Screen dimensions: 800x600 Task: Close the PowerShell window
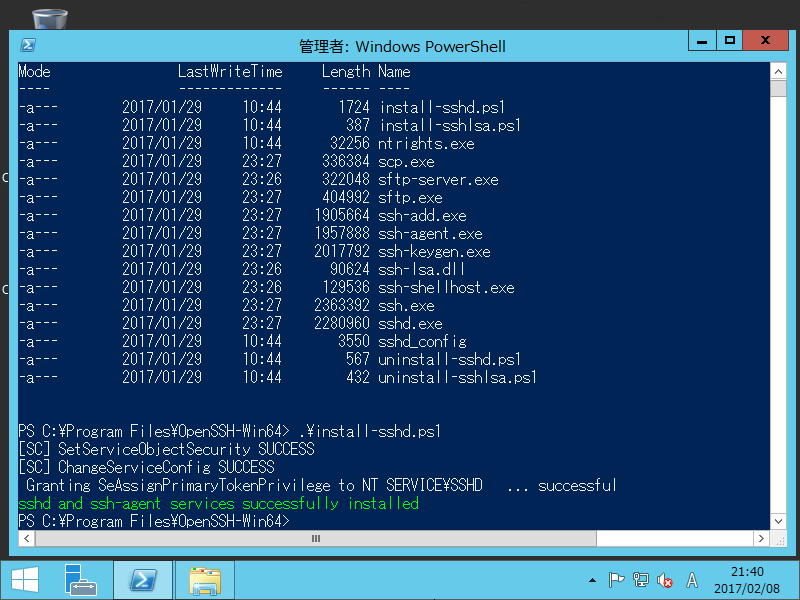[765, 40]
